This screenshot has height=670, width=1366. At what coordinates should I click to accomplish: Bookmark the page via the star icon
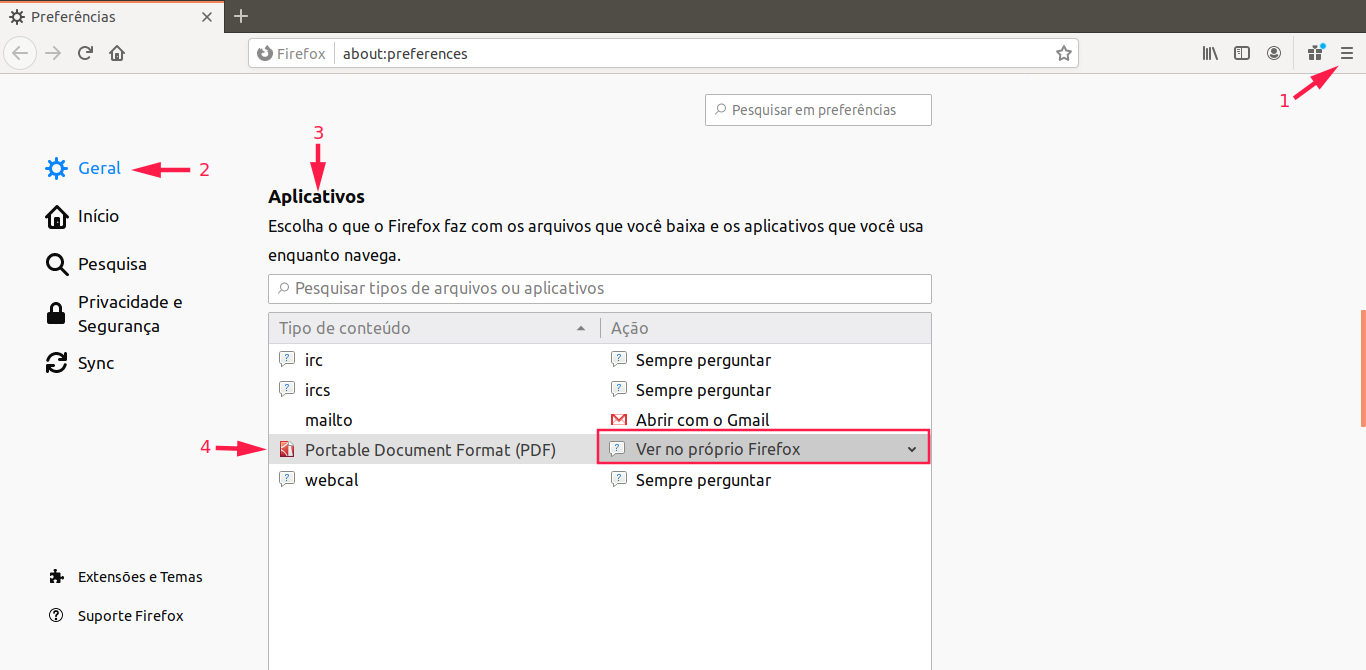1063,53
